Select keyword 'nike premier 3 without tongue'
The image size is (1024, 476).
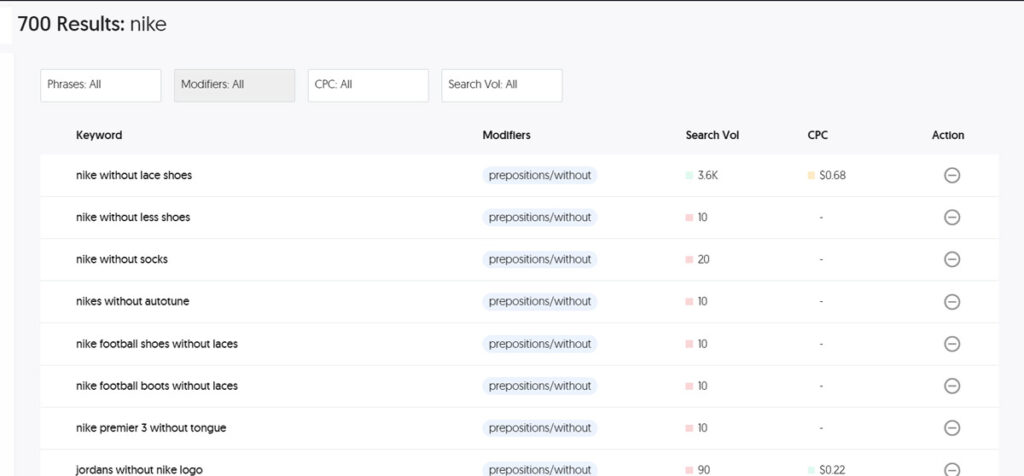tap(151, 428)
